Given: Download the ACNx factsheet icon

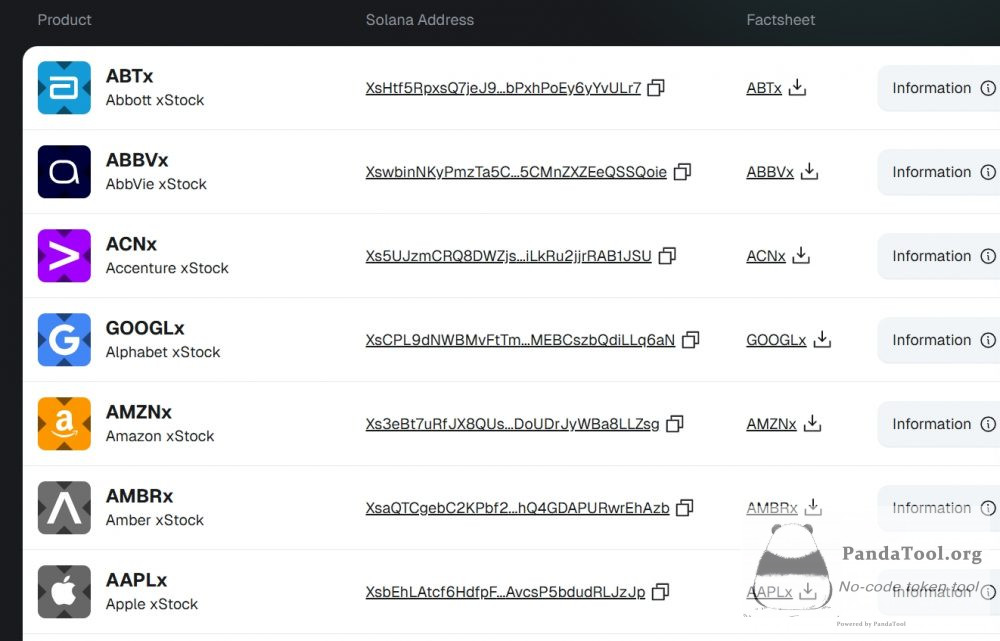Looking at the screenshot, I should (x=801, y=256).
